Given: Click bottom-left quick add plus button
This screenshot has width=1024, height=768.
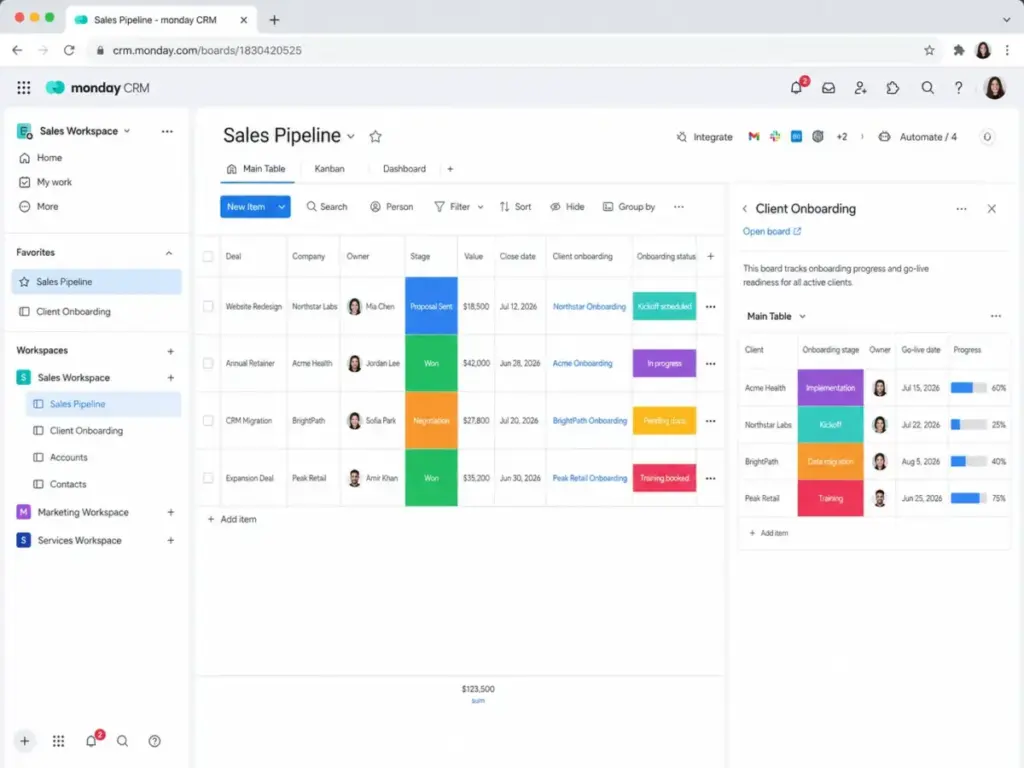Looking at the screenshot, I should [x=24, y=741].
